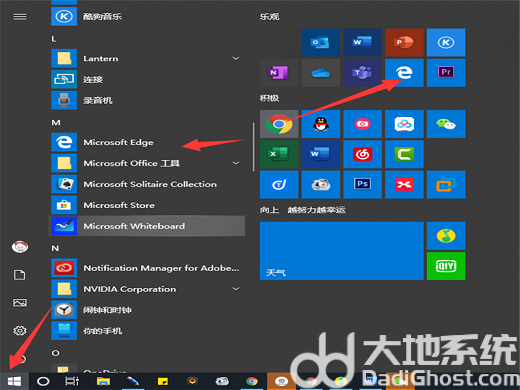Expand the Lantern folder chevron
The image size is (520, 390).
coord(236,58)
